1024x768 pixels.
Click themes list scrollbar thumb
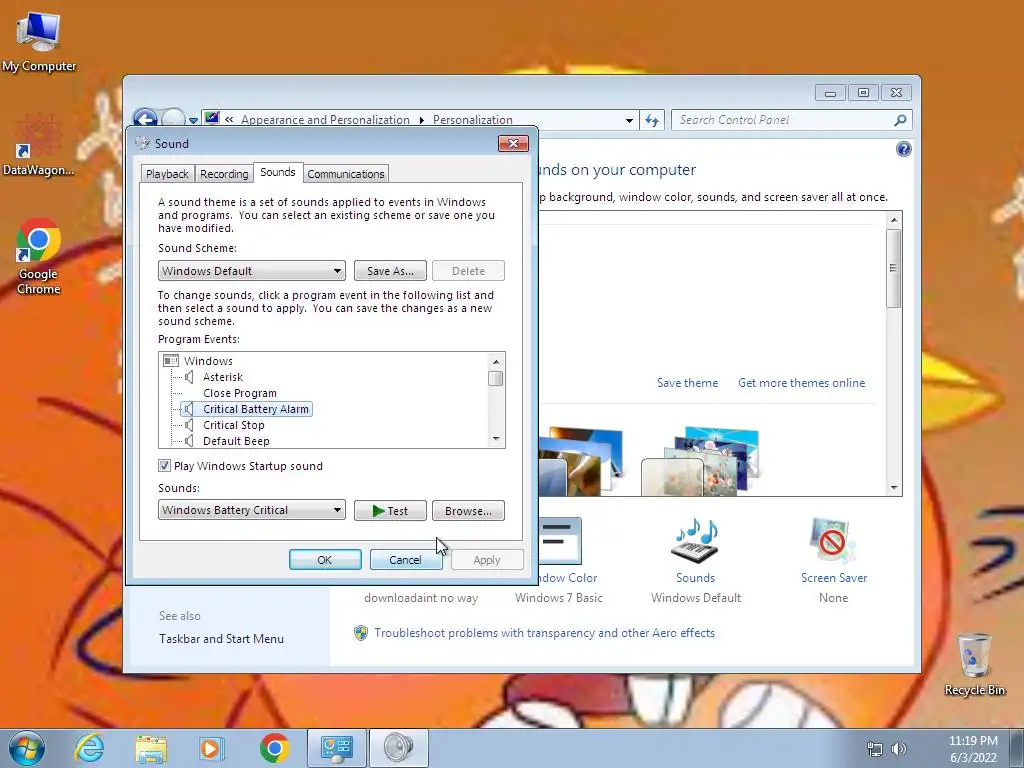click(894, 268)
